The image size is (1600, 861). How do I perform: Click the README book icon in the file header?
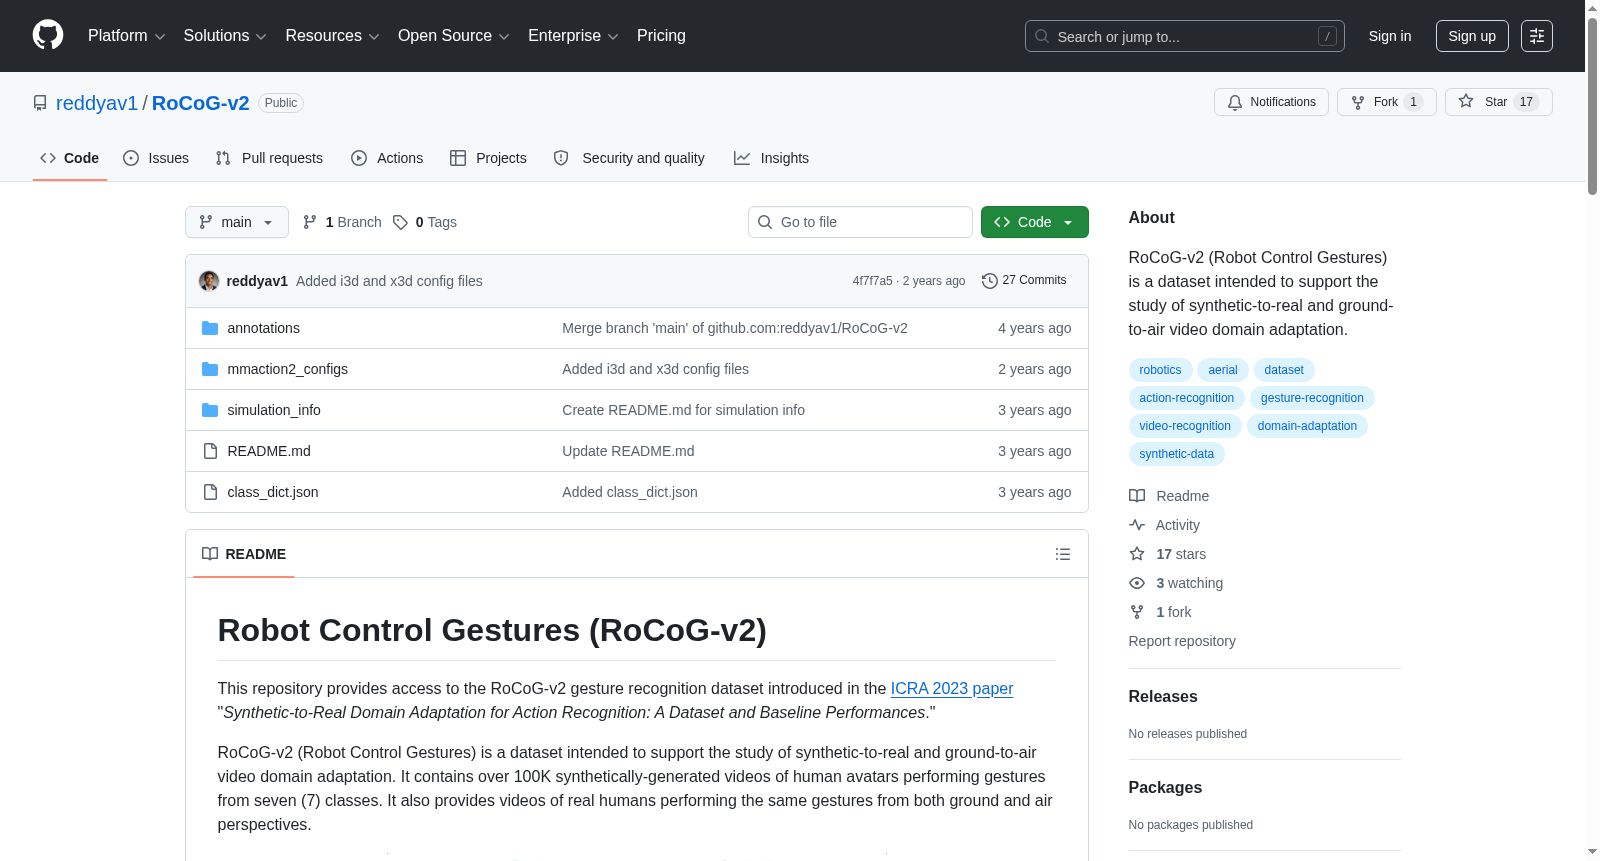[210, 554]
